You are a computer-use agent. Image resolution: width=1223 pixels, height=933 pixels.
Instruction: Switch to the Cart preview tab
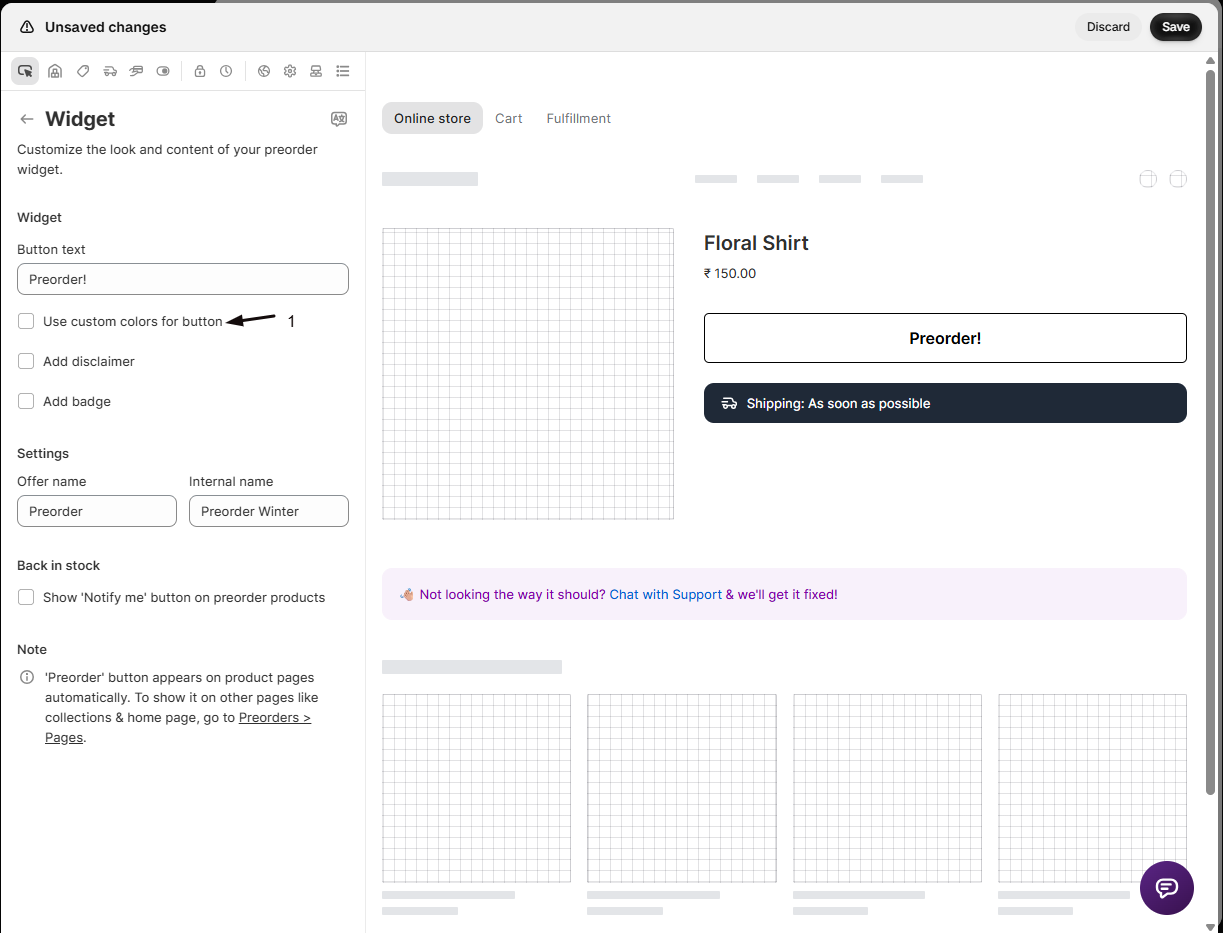(x=509, y=118)
